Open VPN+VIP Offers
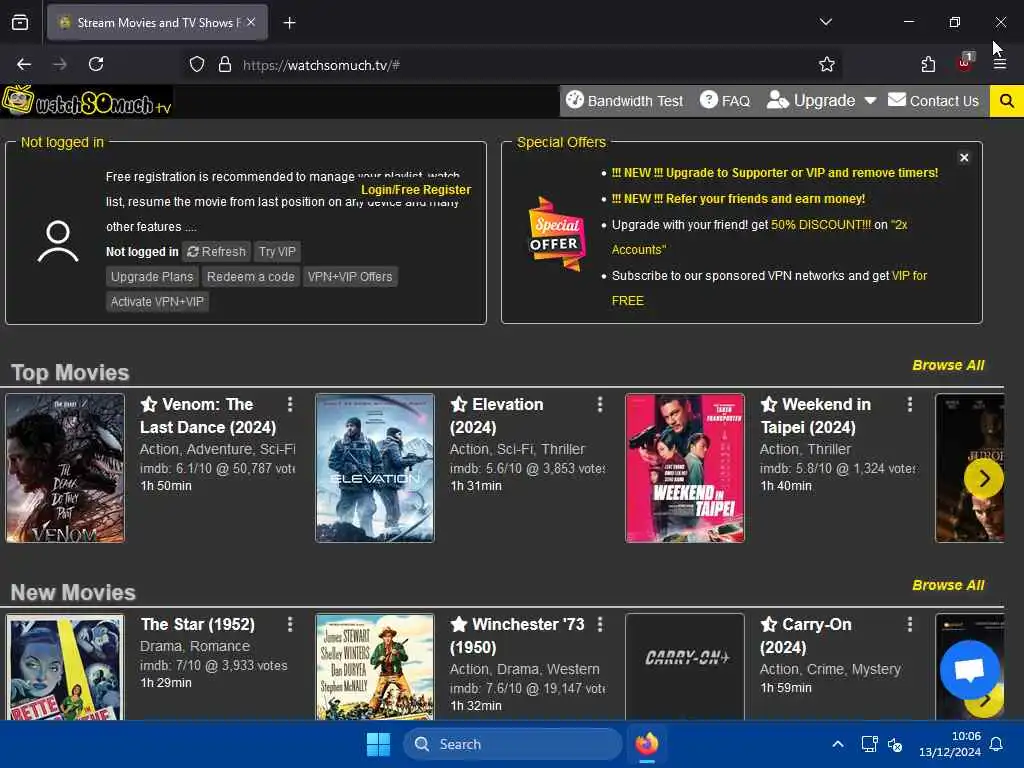The height and width of the screenshot is (768, 1024). click(x=350, y=277)
